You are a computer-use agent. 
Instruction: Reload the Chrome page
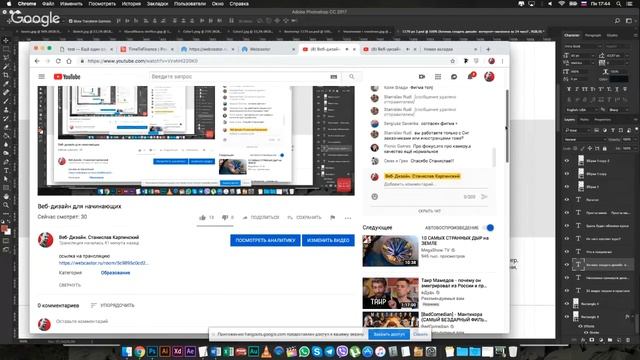point(58,61)
